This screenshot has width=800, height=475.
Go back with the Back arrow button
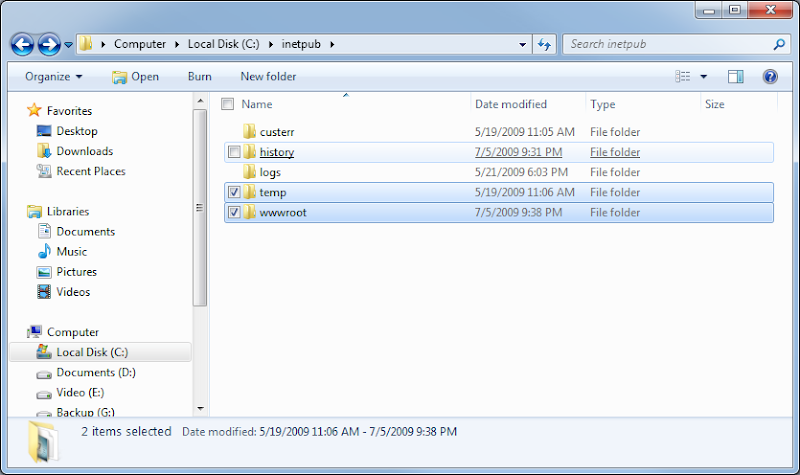coord(22,44)
